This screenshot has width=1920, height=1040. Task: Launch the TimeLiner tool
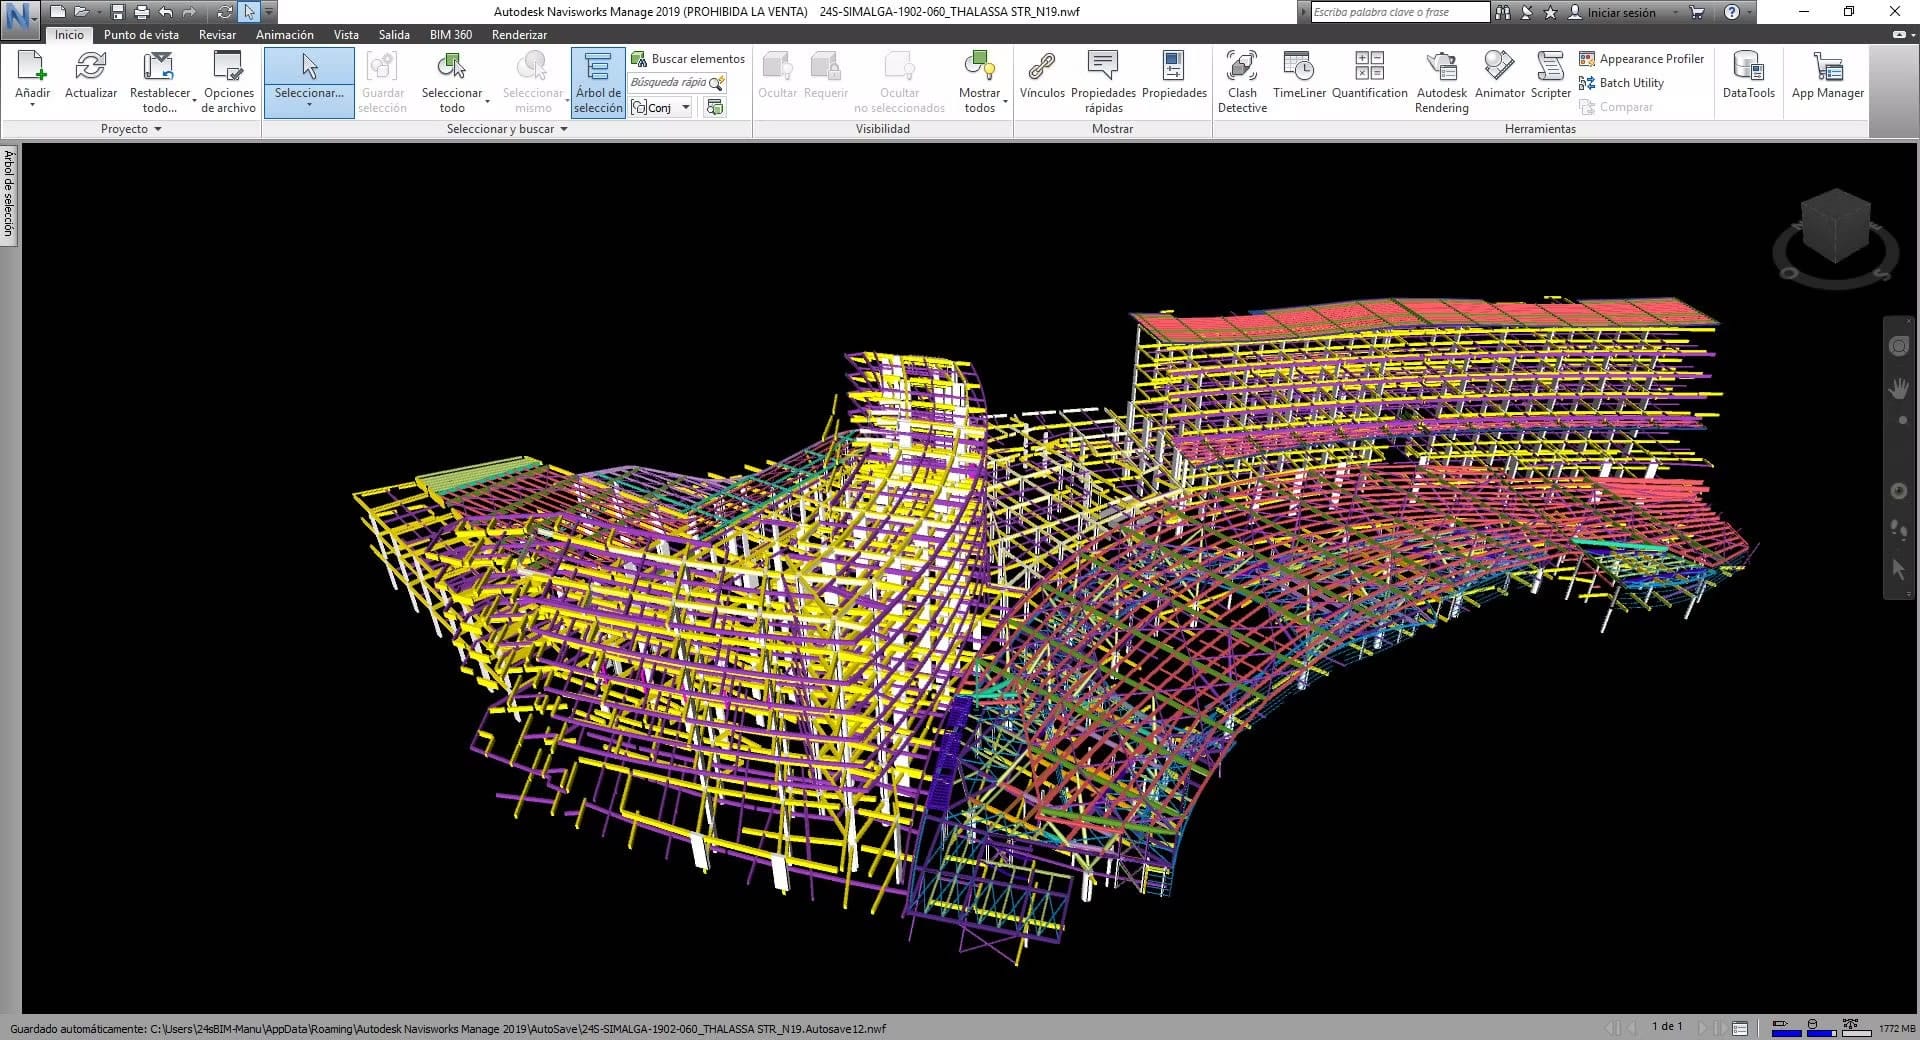1299,76
